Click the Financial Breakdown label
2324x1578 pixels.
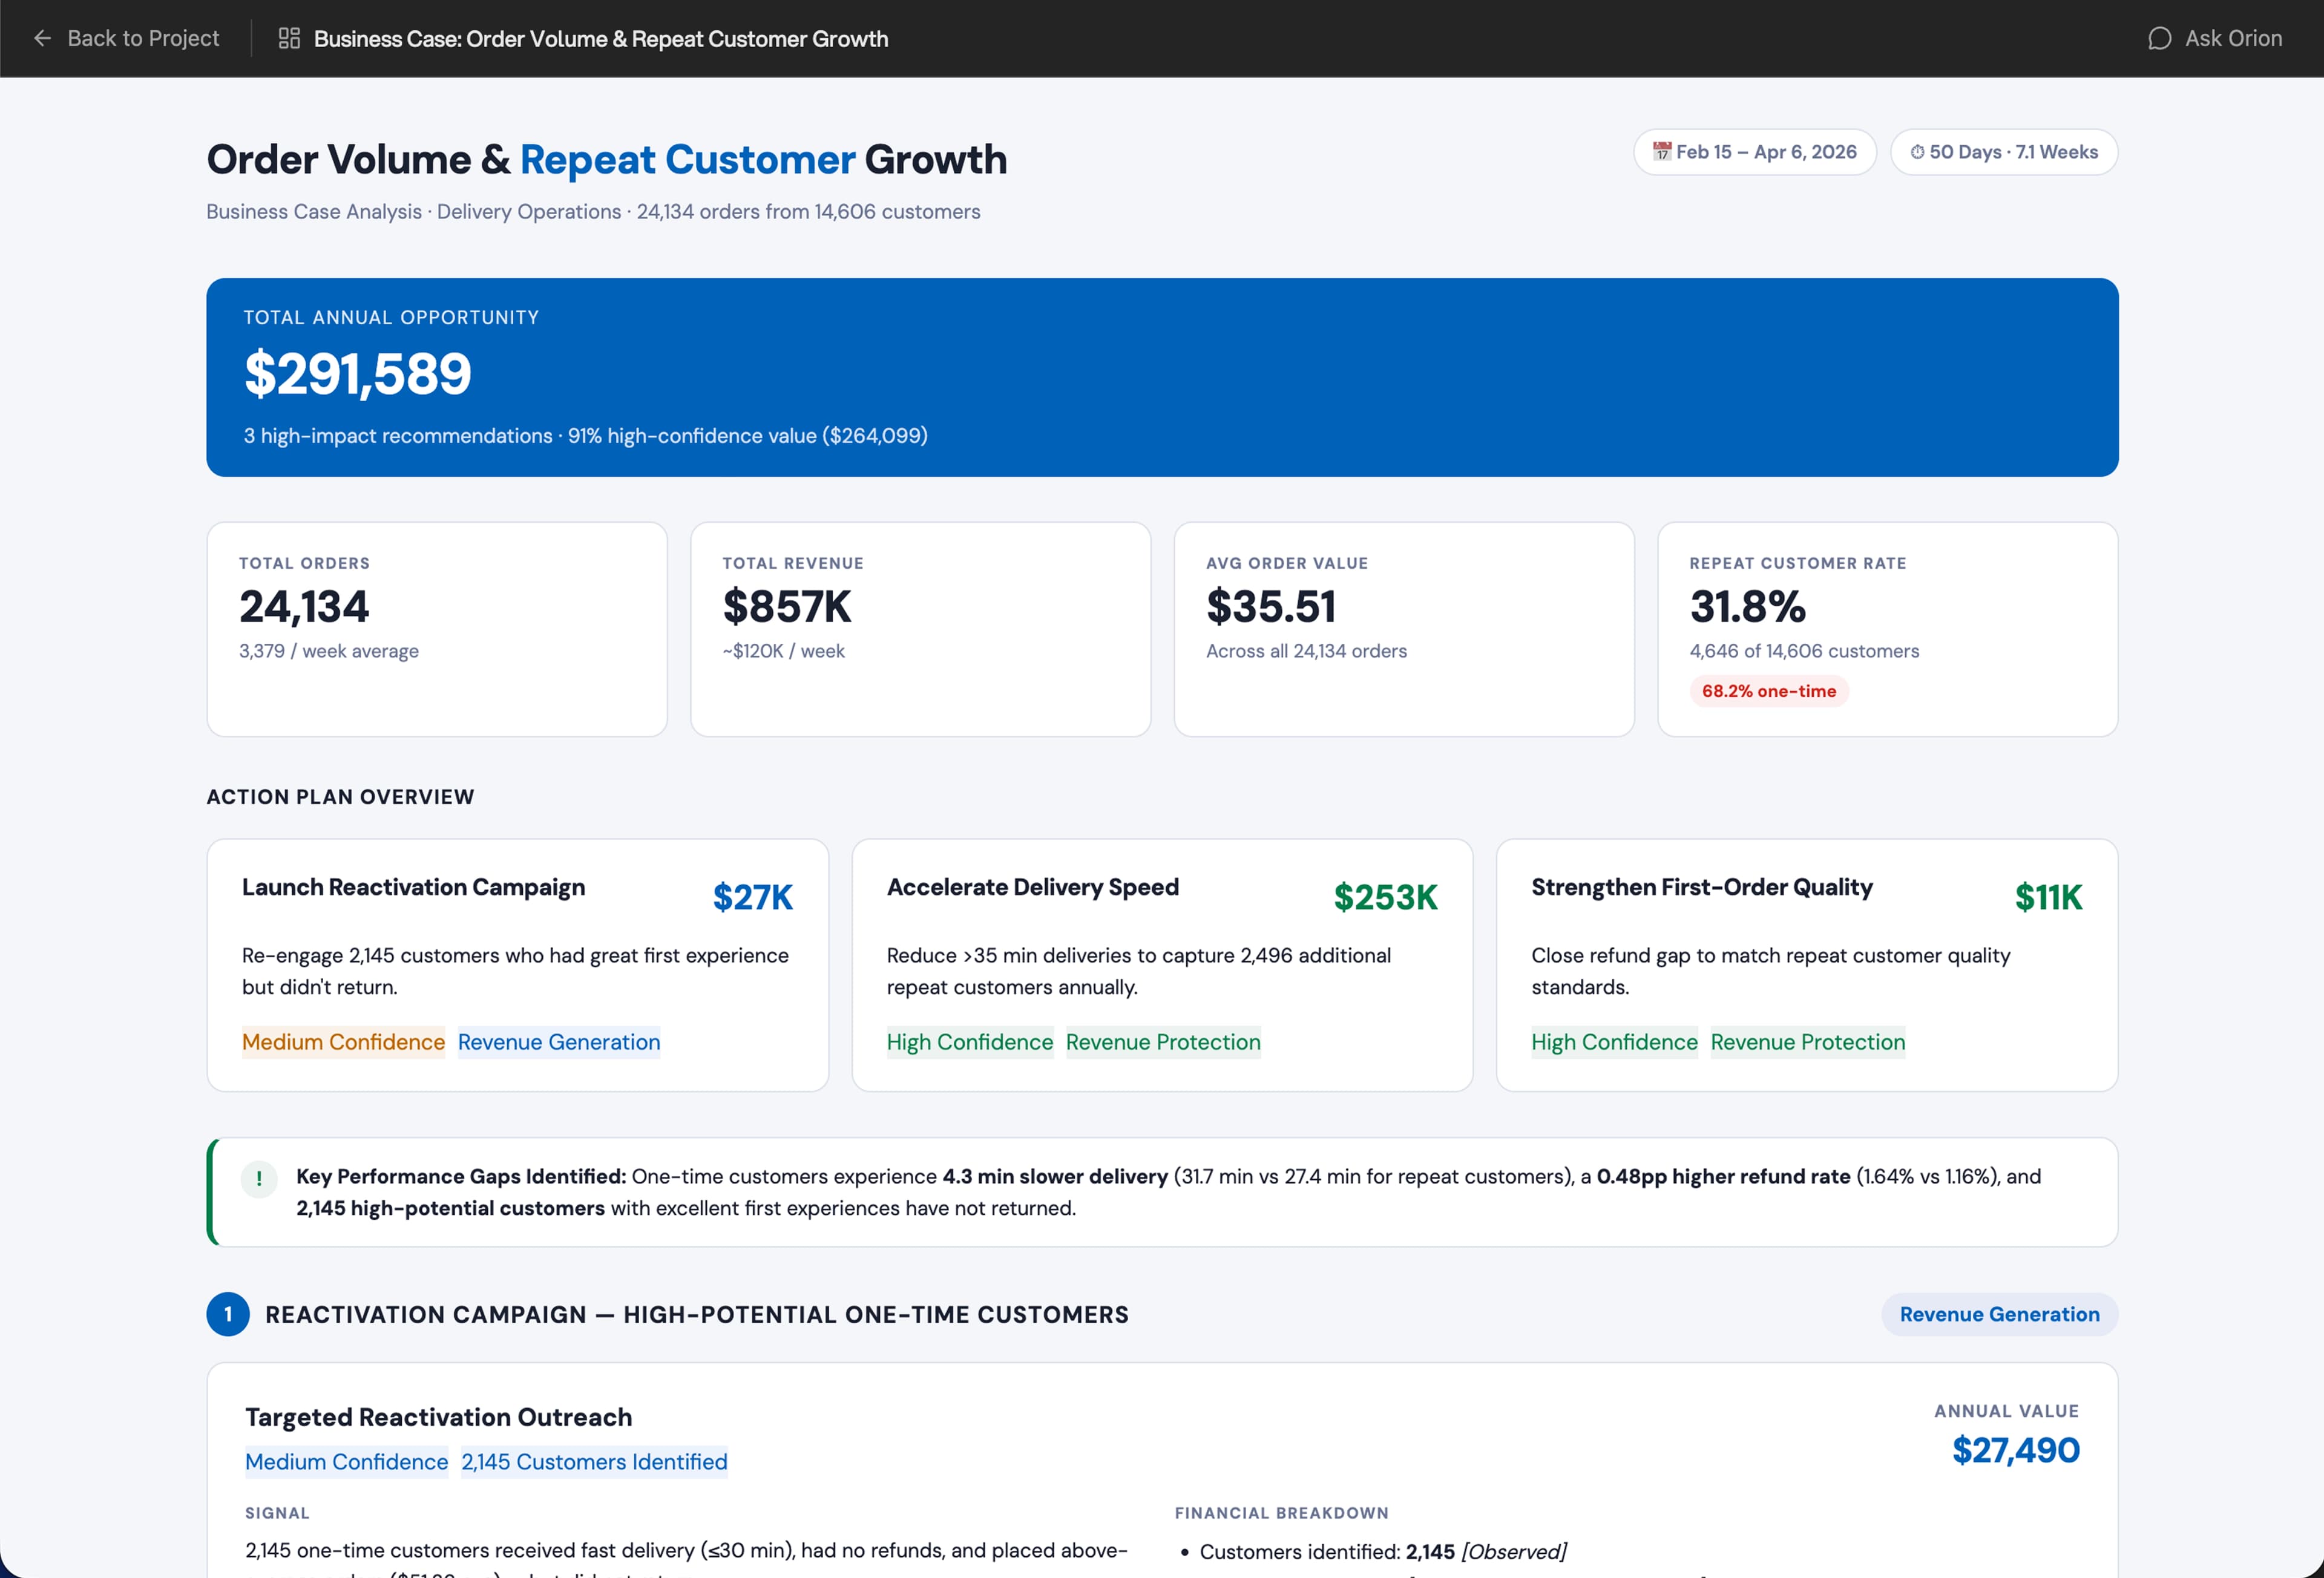(x=1281, y=1513)
